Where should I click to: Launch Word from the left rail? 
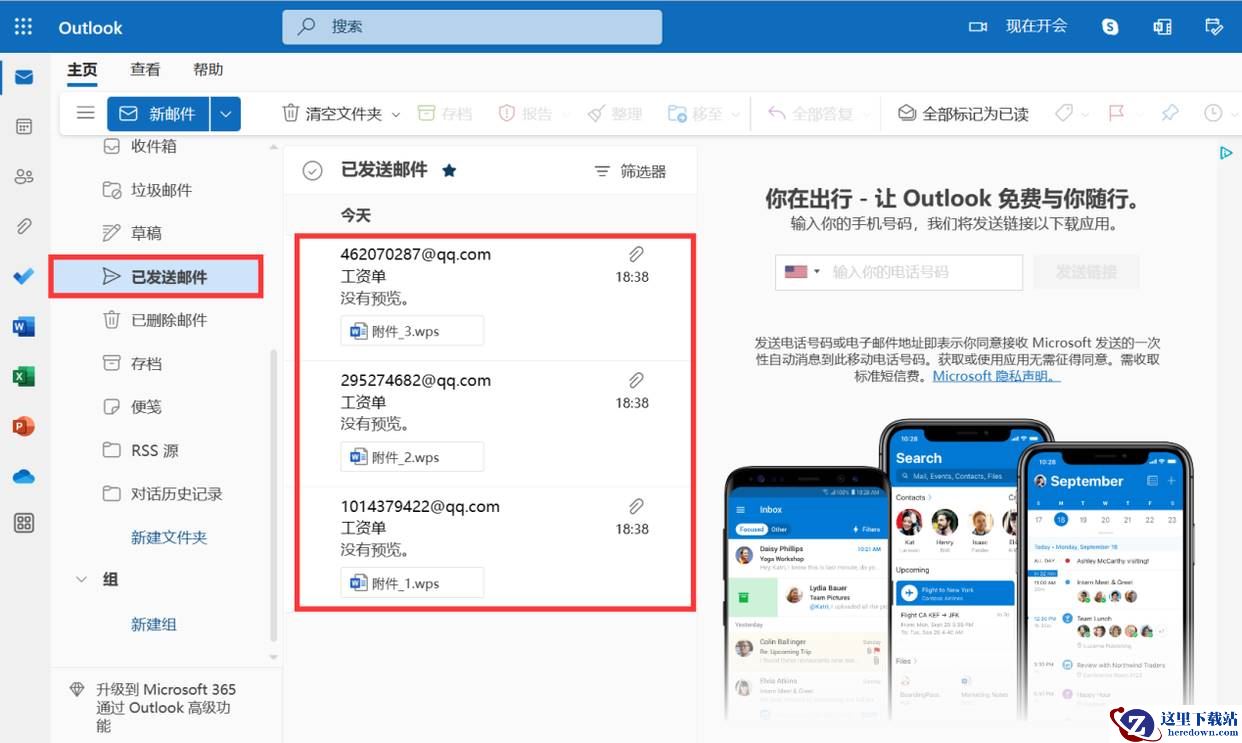(x=24, y=326)
